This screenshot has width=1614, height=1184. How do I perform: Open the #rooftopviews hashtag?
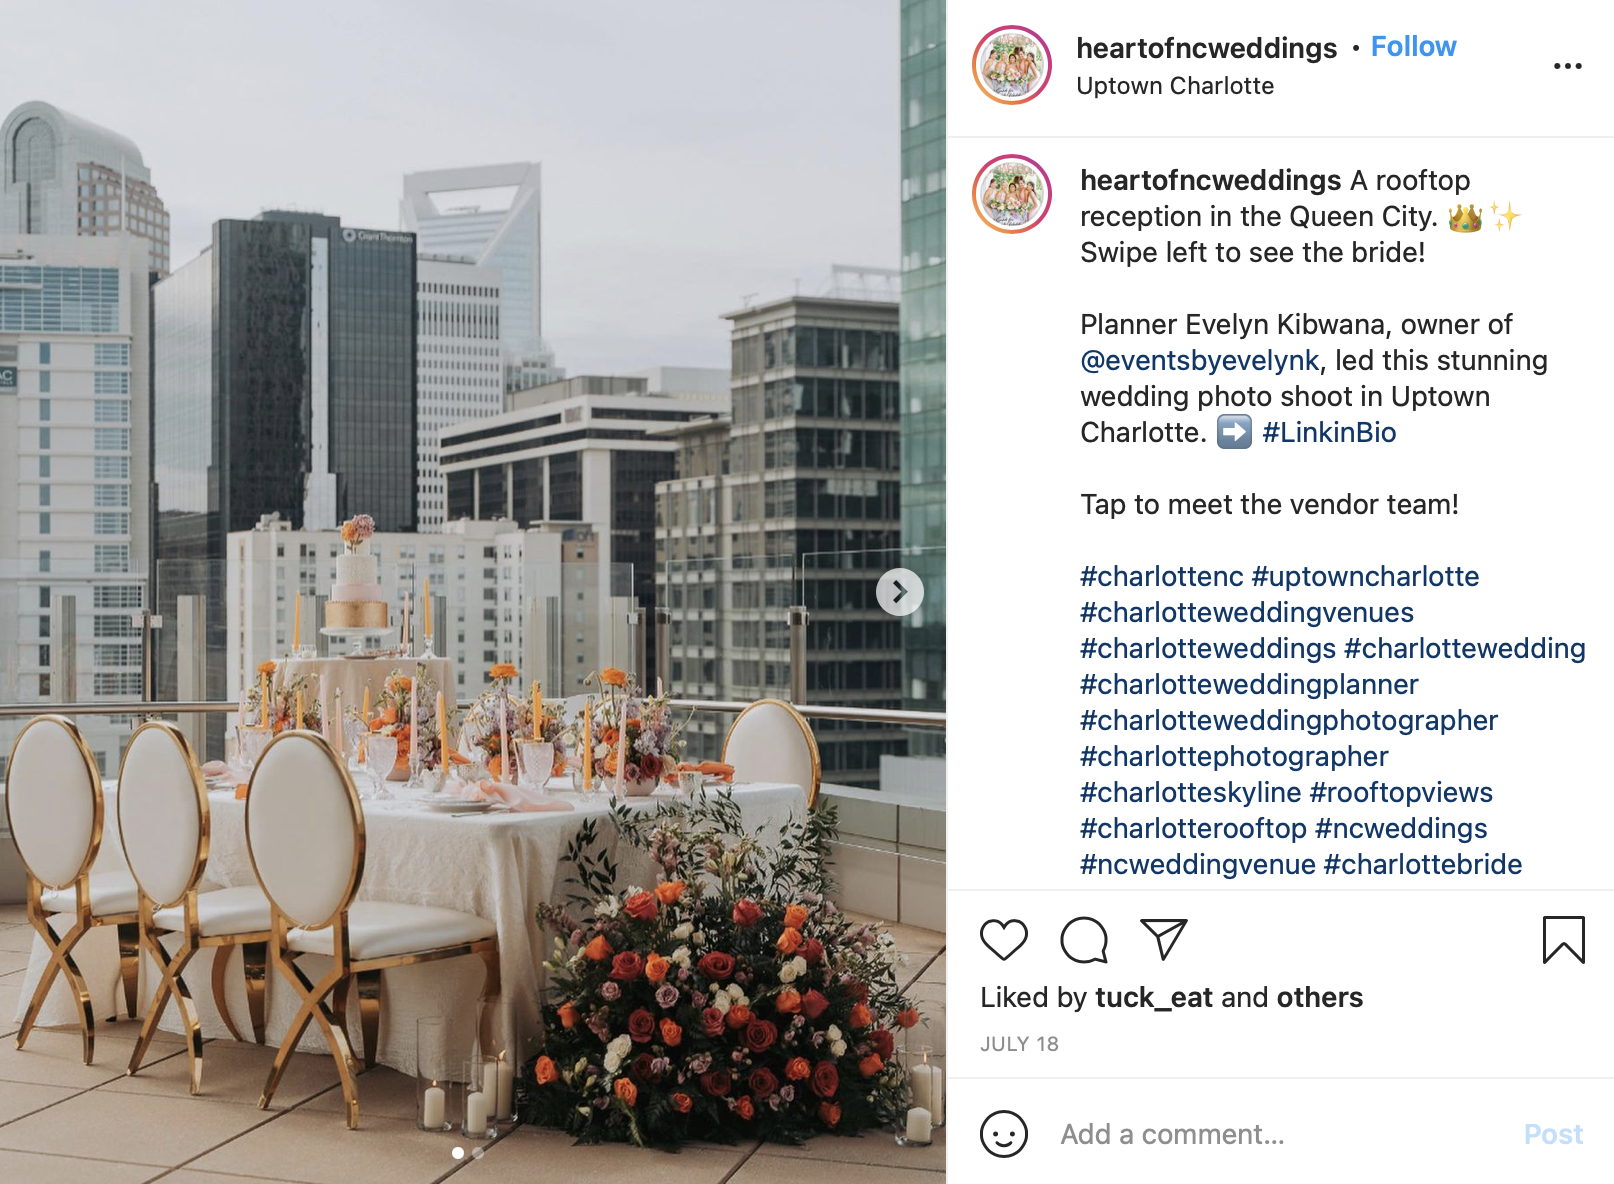point(1401,792)
